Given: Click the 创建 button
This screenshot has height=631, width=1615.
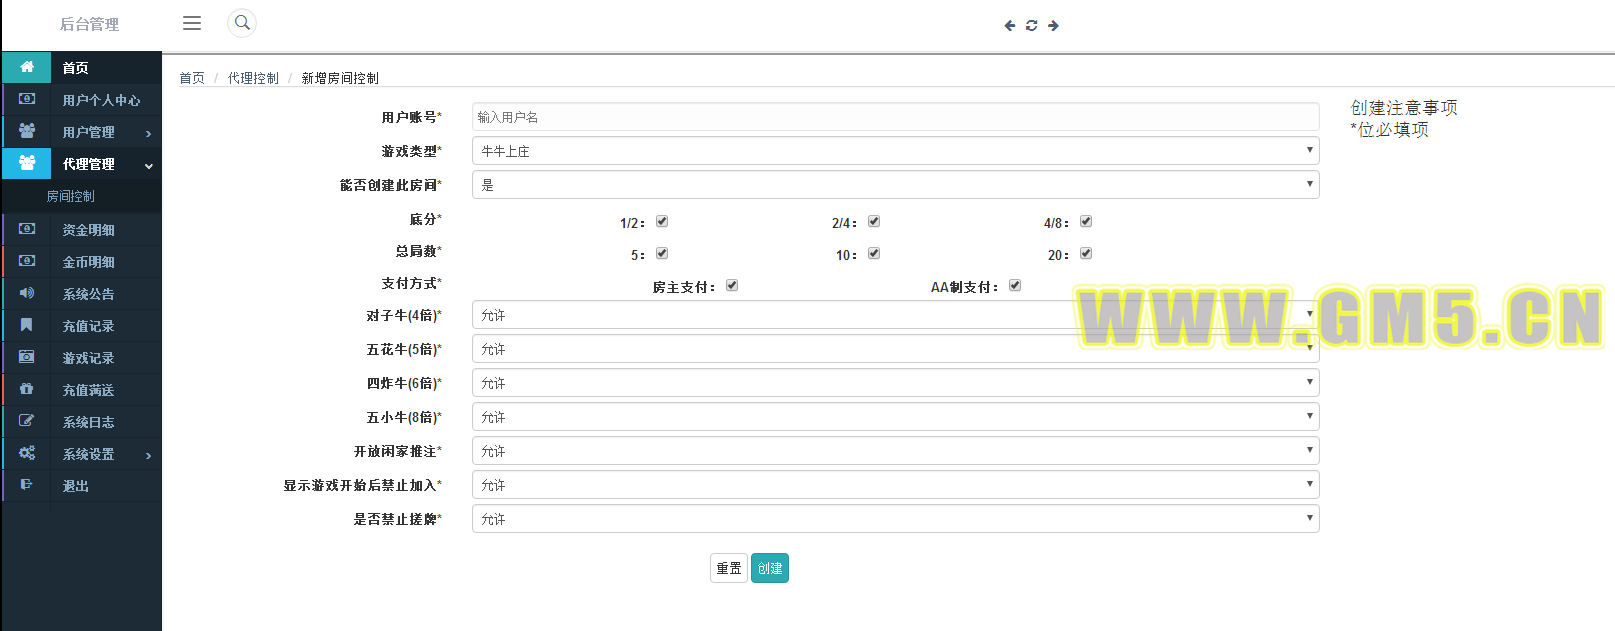Looking at the screenshot, I should point(769,568).
